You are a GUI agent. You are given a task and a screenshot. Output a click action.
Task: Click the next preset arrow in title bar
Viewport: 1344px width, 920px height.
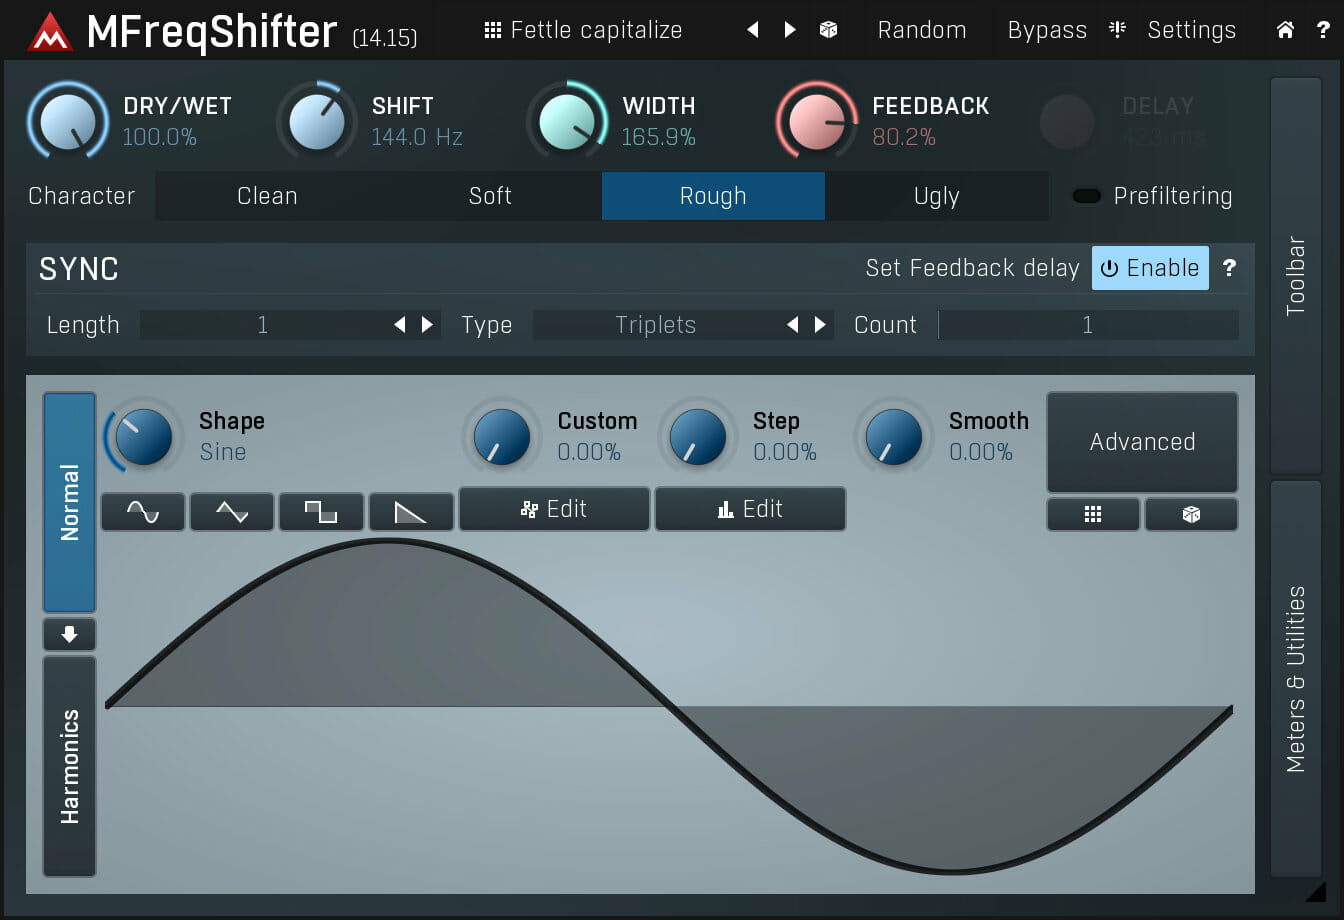coord(789,30)
